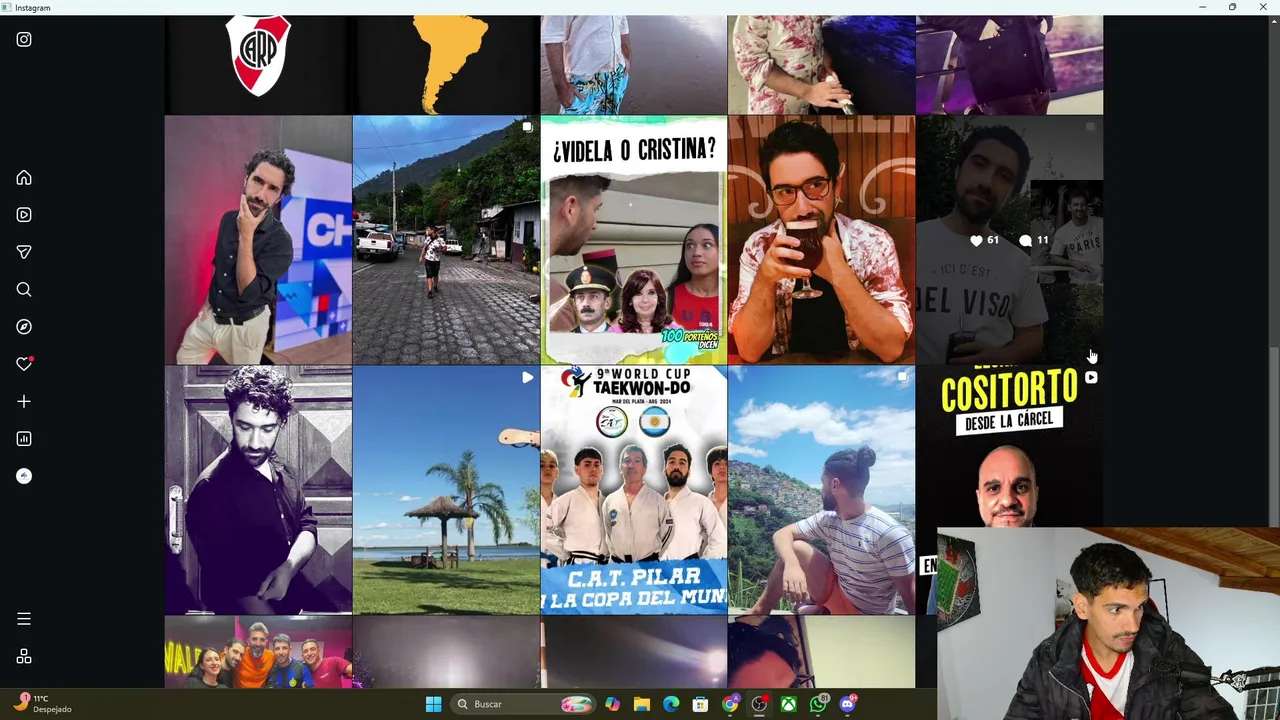Open the man in black shirt studio post
The height and width of the screenshot is (720, 1280).
[258, 240]
